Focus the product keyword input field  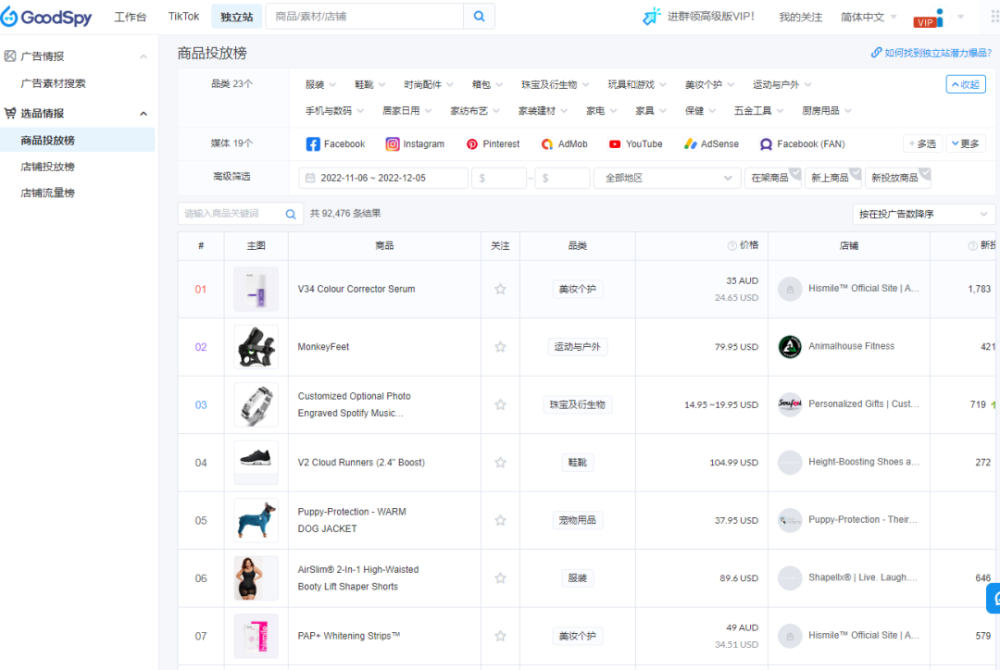[x=231, y=214]
